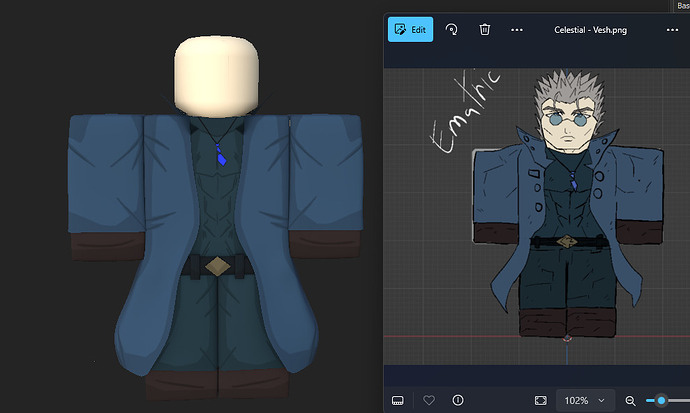690x413 pixels.
Task: Click the character artwork in the Photos viewer
Action: pyautogui.click(x=568, y=203)
